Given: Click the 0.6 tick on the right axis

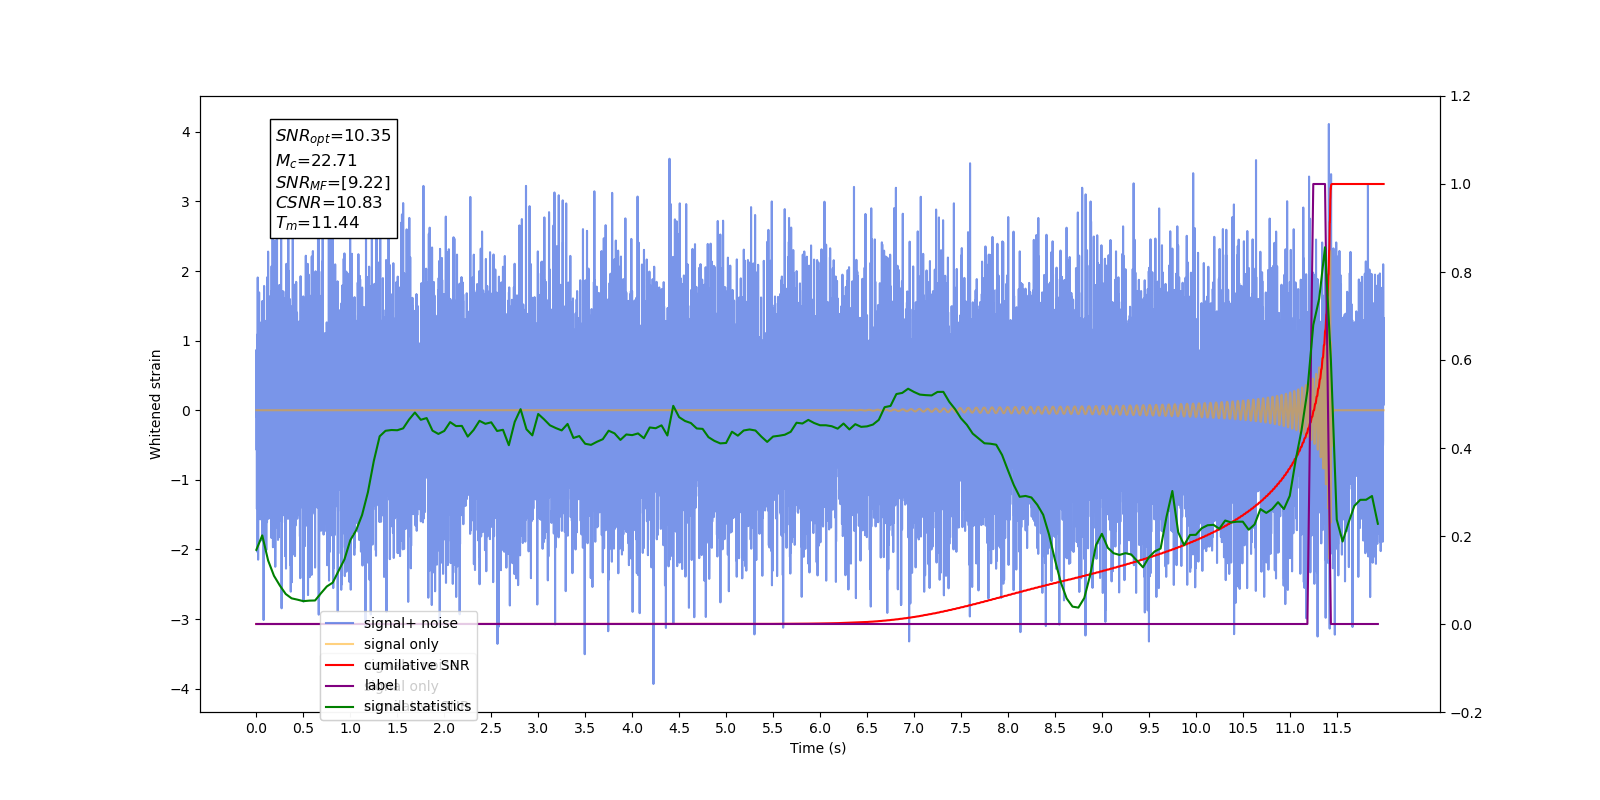Looking at the screenshot, I should [x=1460, y=361].
